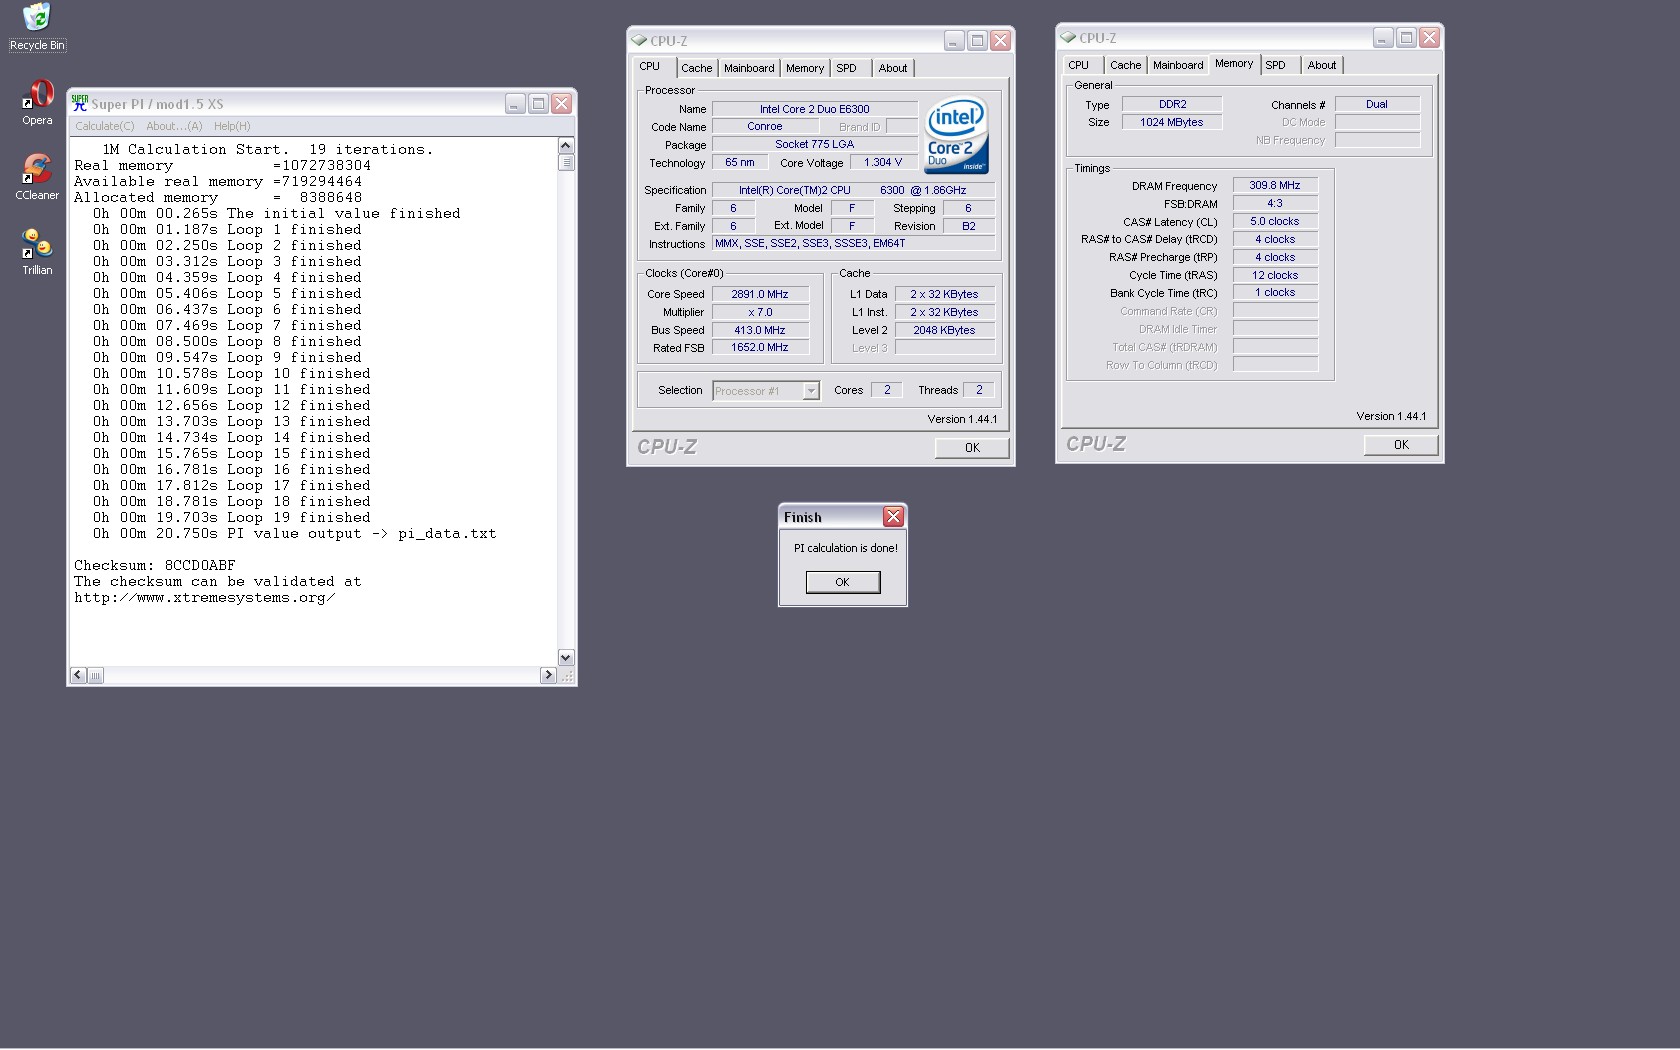The width and height of the screenshot is (1680, 1050).
Task: Open the Help(H) menu in Super PI
Action: (232, 126)
